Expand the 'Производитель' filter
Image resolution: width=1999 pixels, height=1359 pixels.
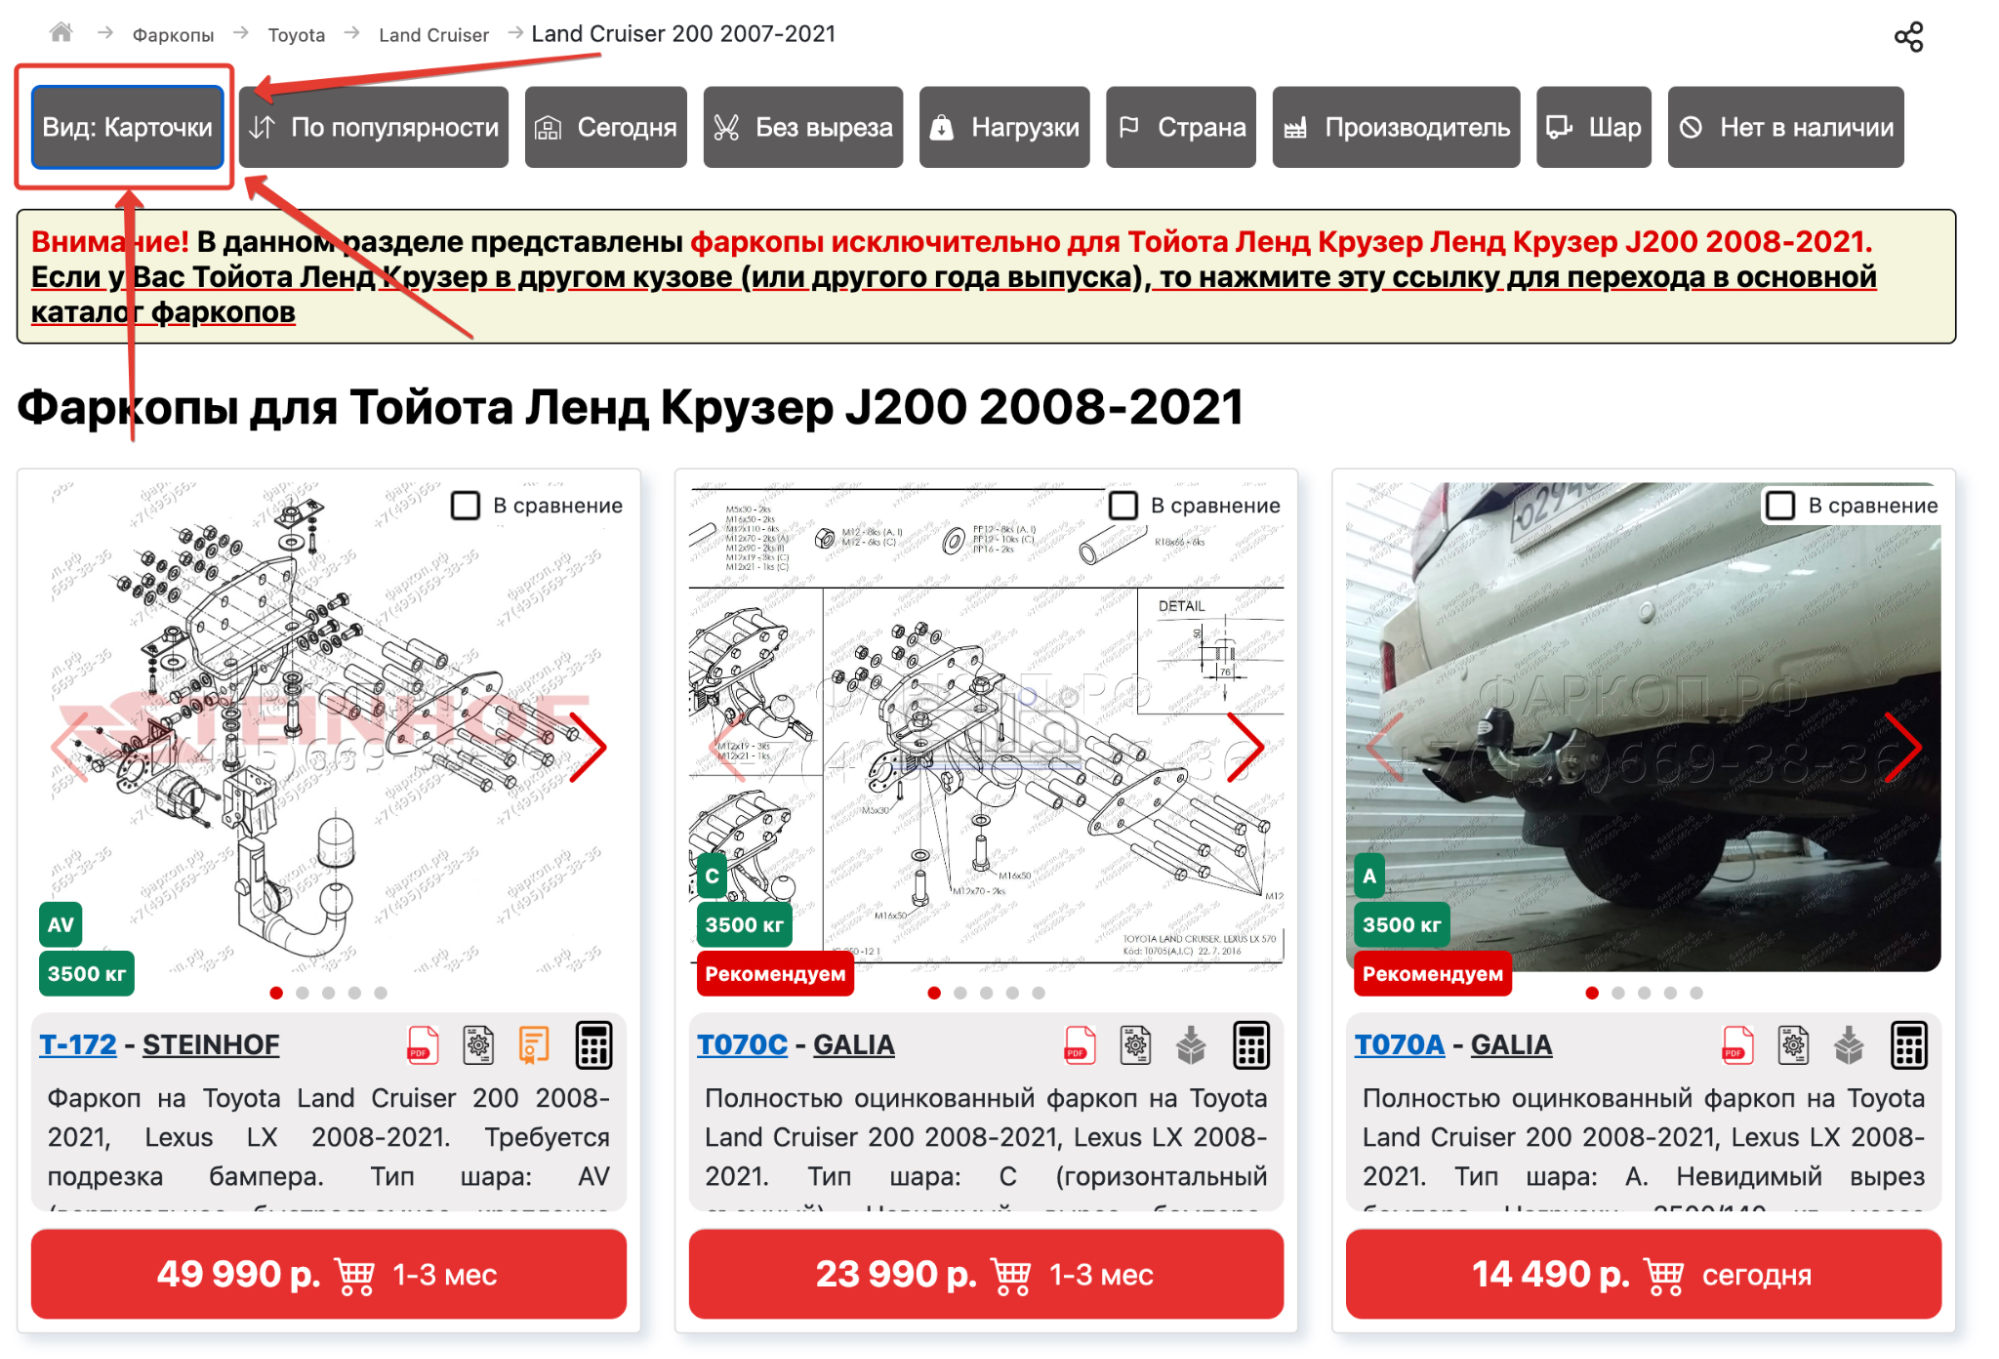click(x=1396, y=127)
